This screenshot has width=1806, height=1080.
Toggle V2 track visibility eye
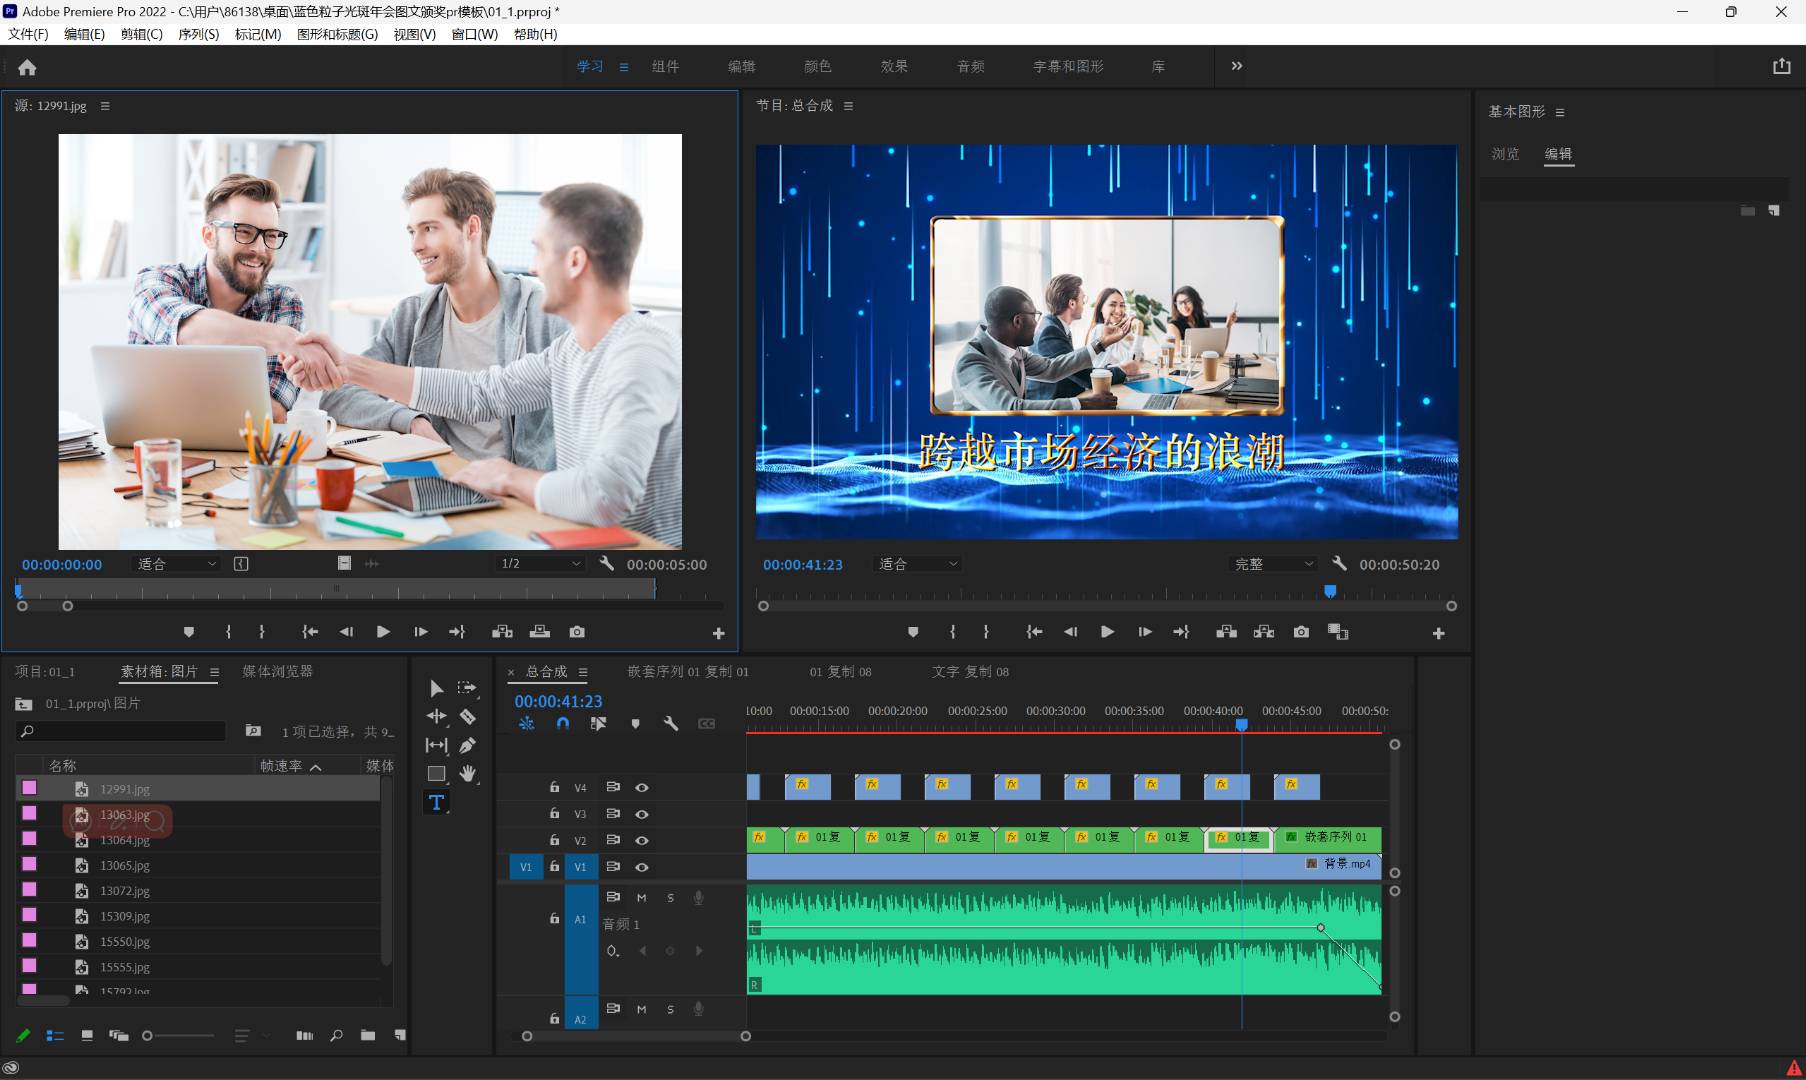tap(642, 841)
